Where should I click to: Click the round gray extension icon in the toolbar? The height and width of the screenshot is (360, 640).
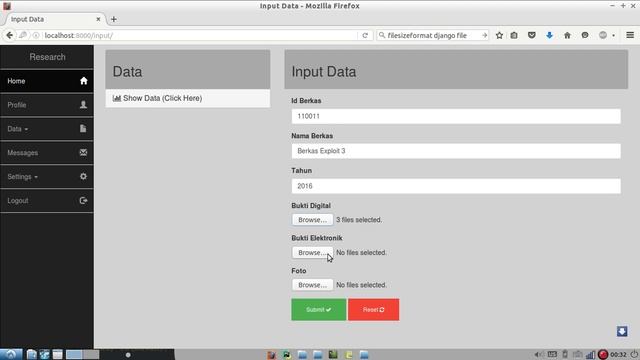[603, 36]
